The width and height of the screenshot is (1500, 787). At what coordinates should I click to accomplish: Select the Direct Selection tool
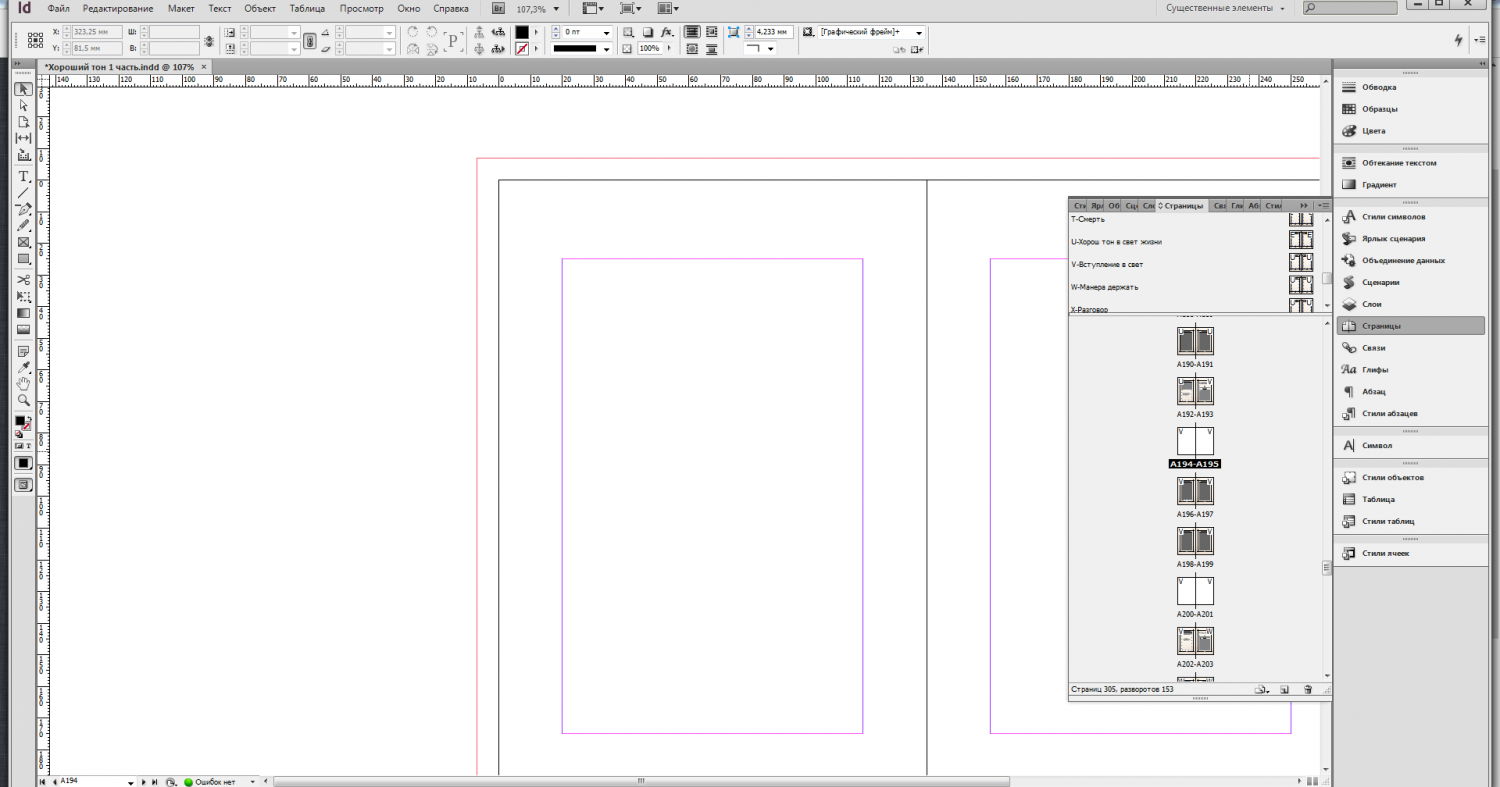pos(23,105)
